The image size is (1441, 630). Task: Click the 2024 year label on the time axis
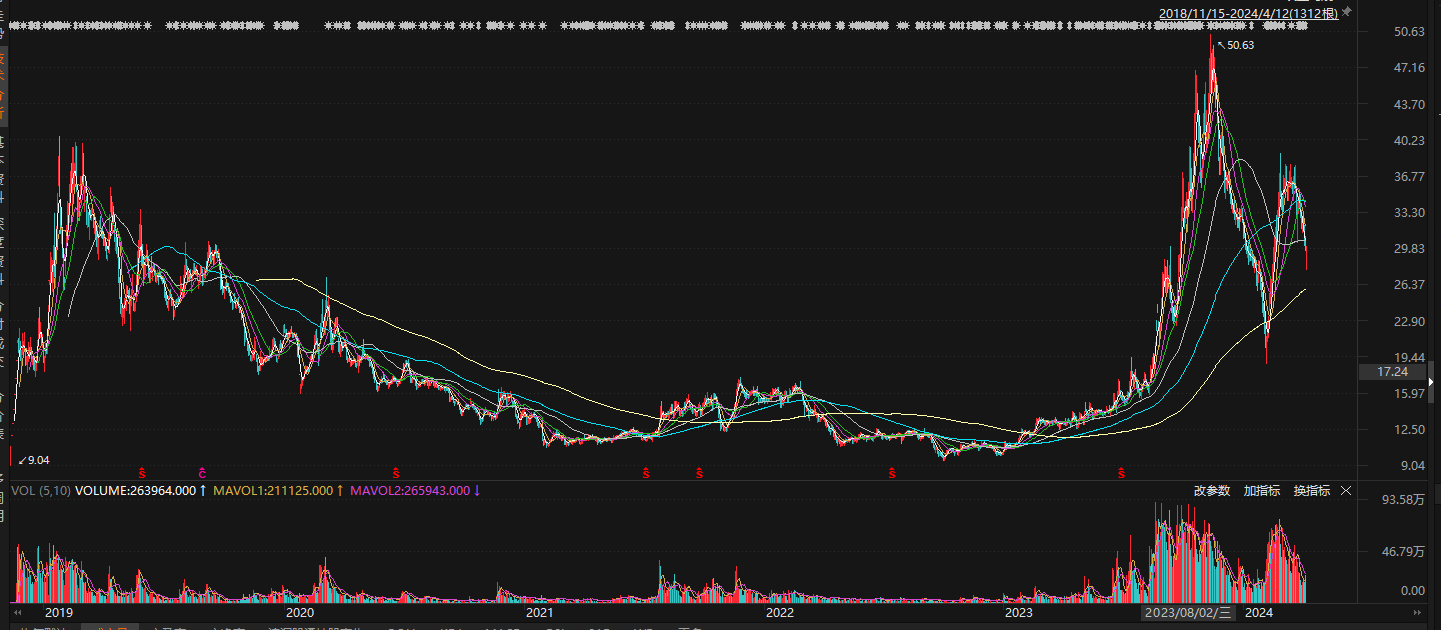coord(1259,612)
